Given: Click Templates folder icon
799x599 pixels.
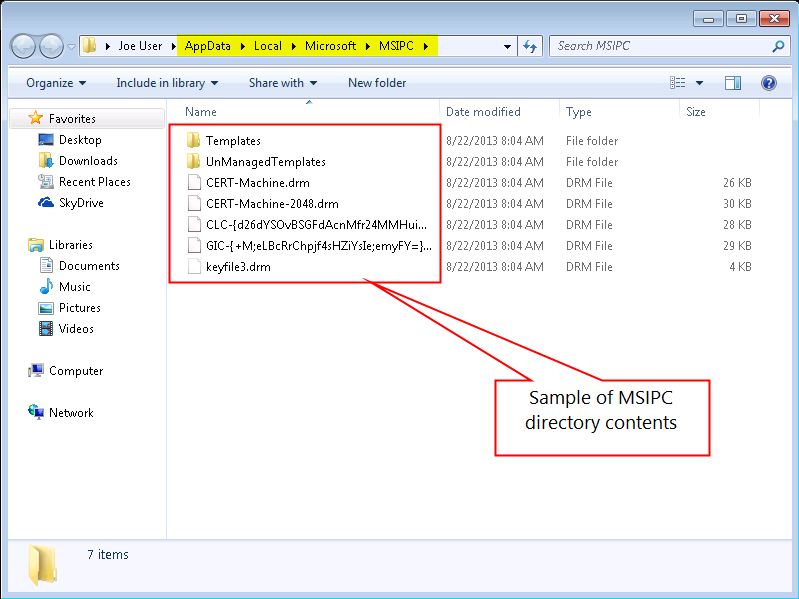Looking at the screenshot, I should pos(193,140).
